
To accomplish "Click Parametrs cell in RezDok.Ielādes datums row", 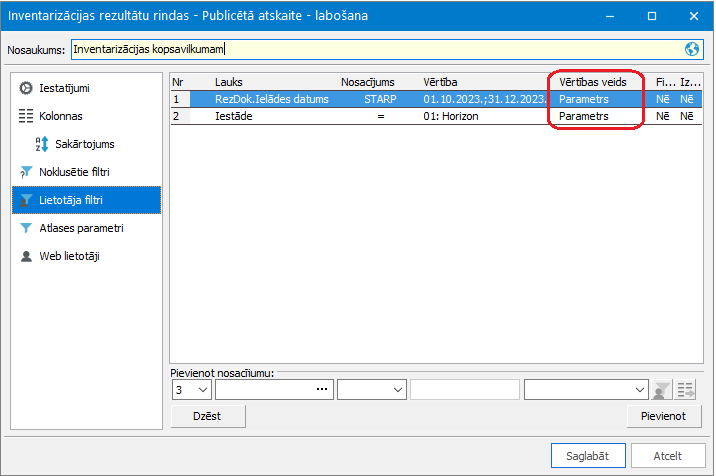I will click(x=584, y=99).
